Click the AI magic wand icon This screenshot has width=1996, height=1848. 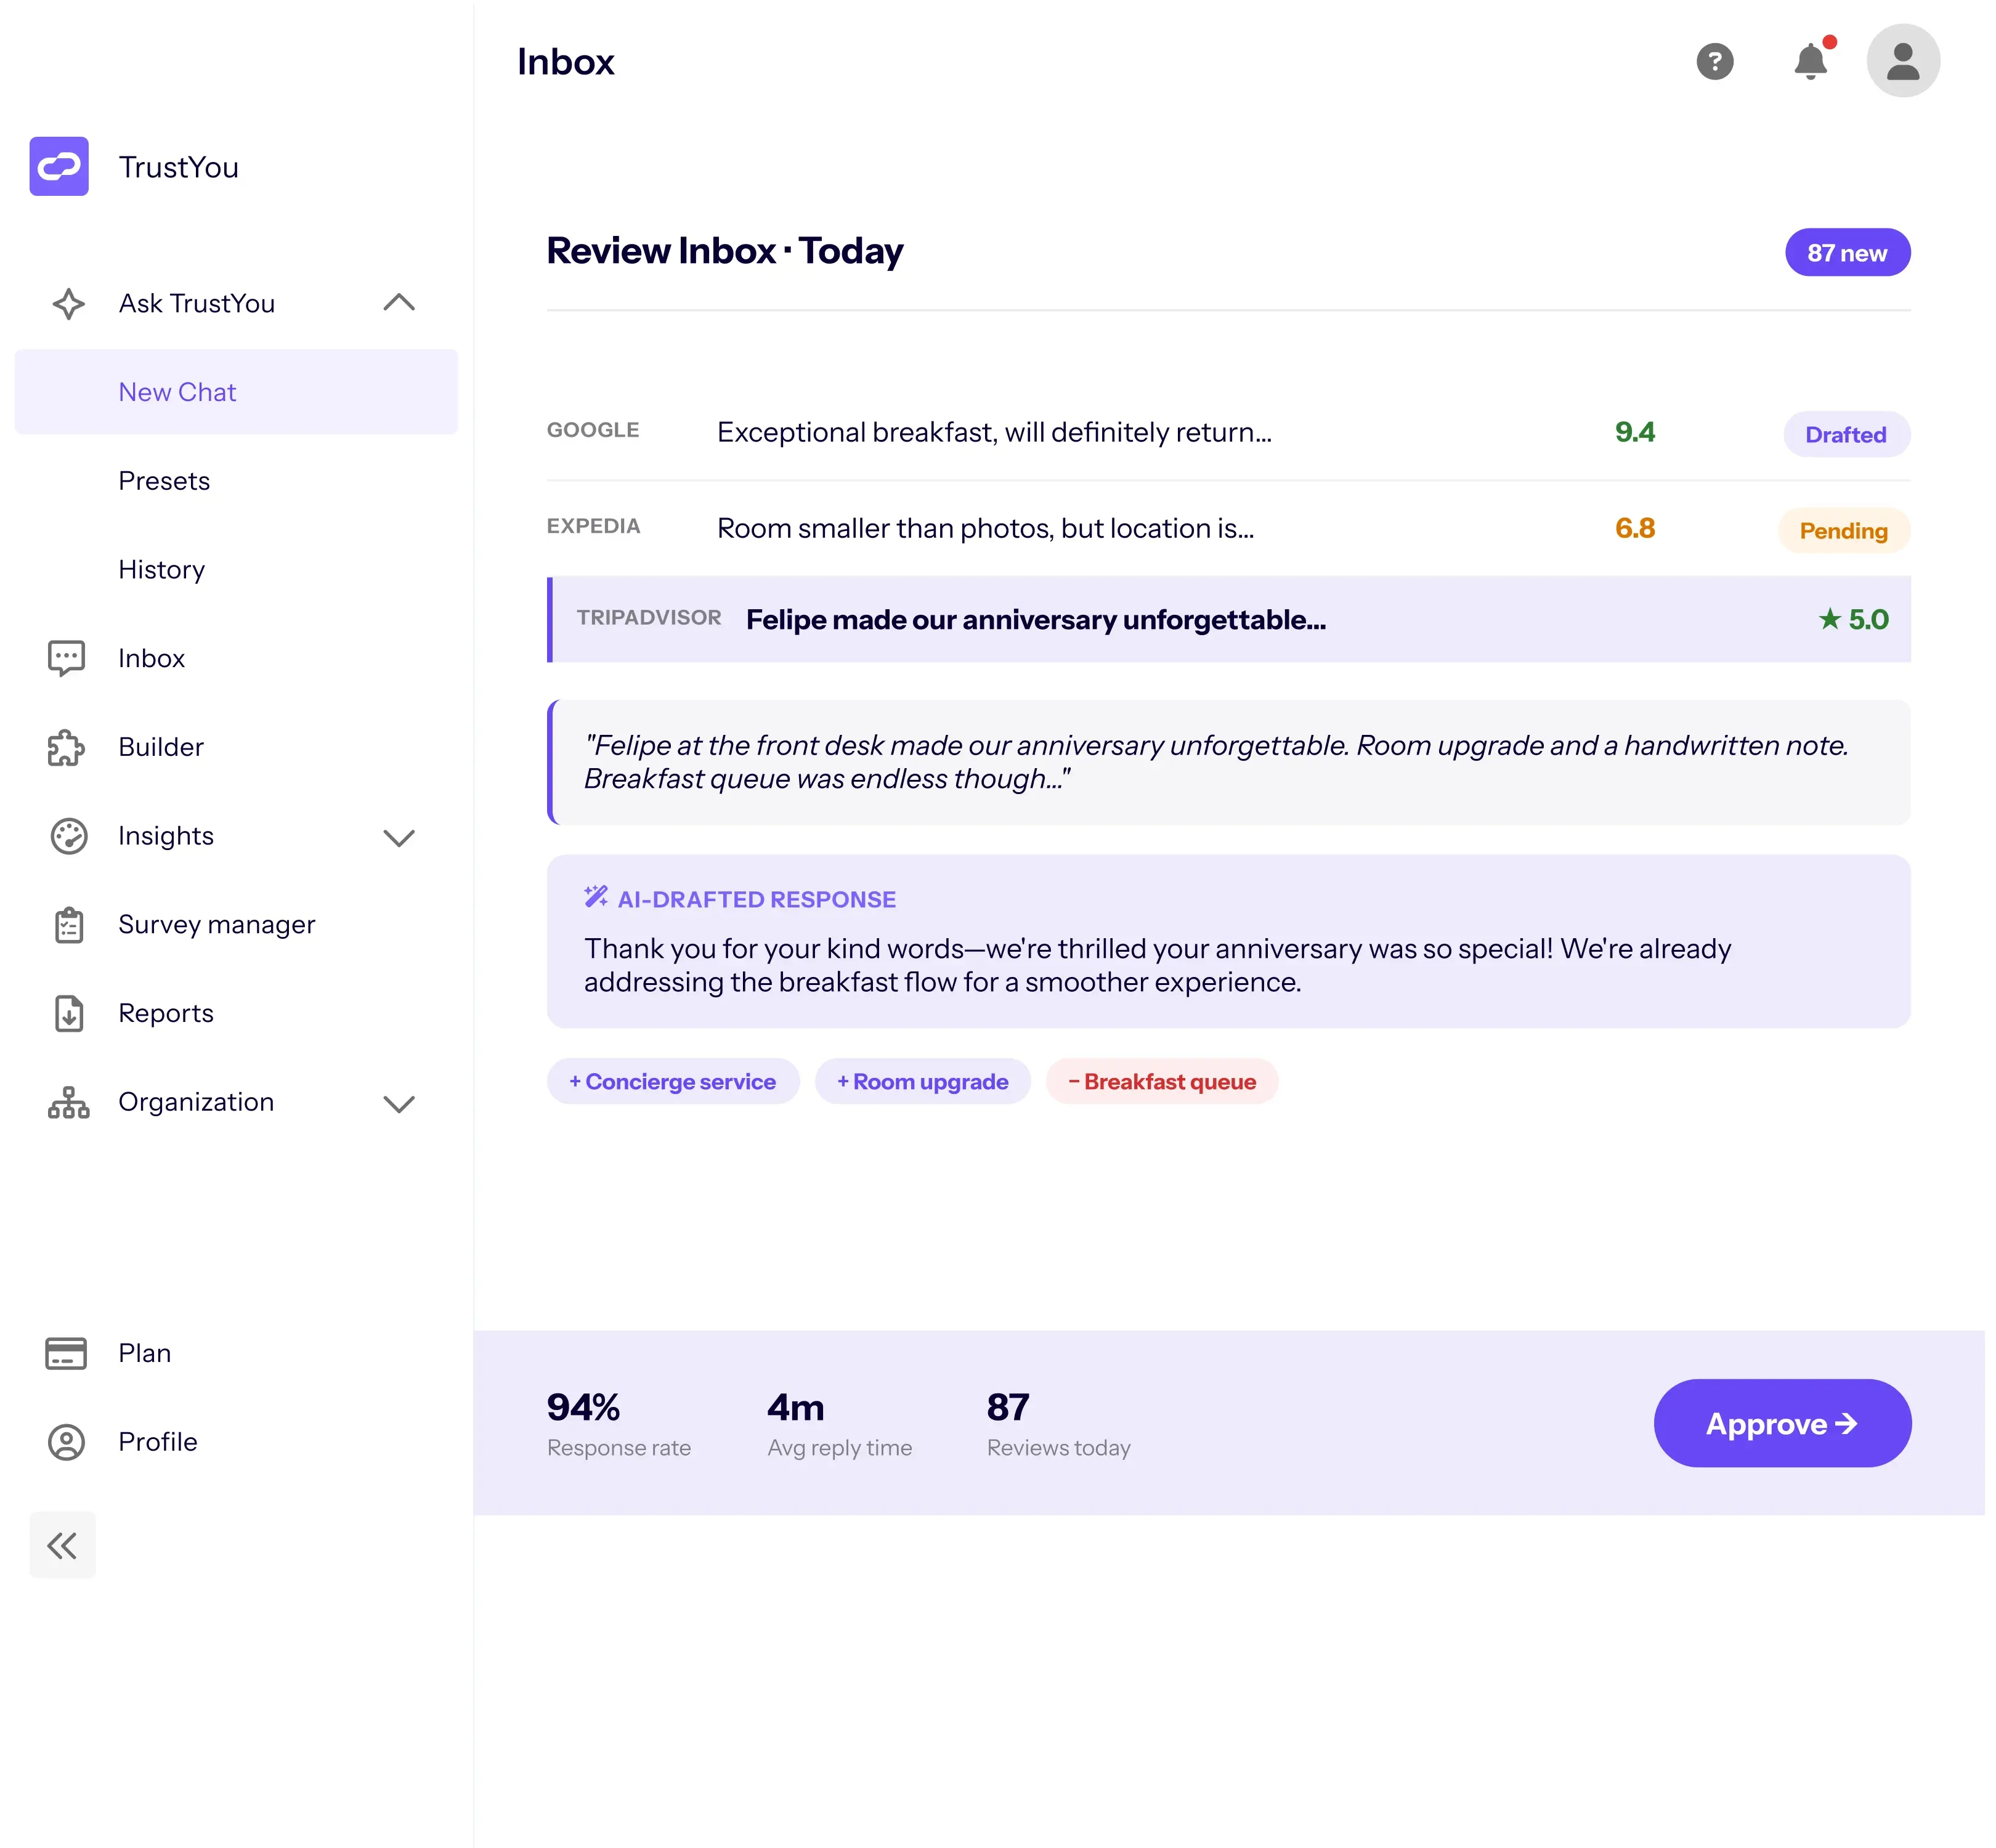tap(596, 897)
